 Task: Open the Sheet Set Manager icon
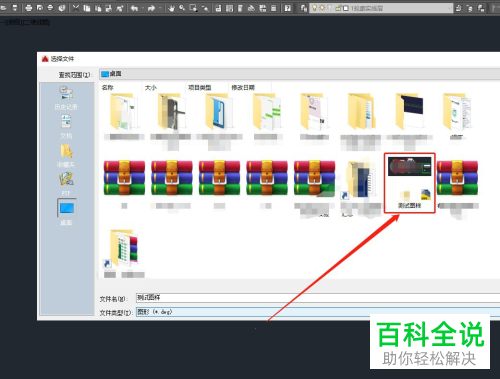coord(251,8)
